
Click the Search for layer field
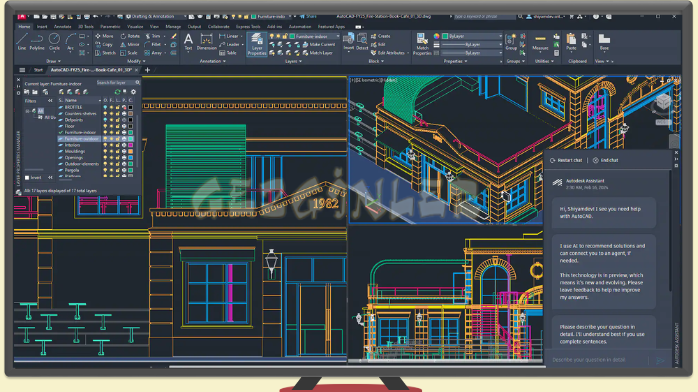point(118,83)
